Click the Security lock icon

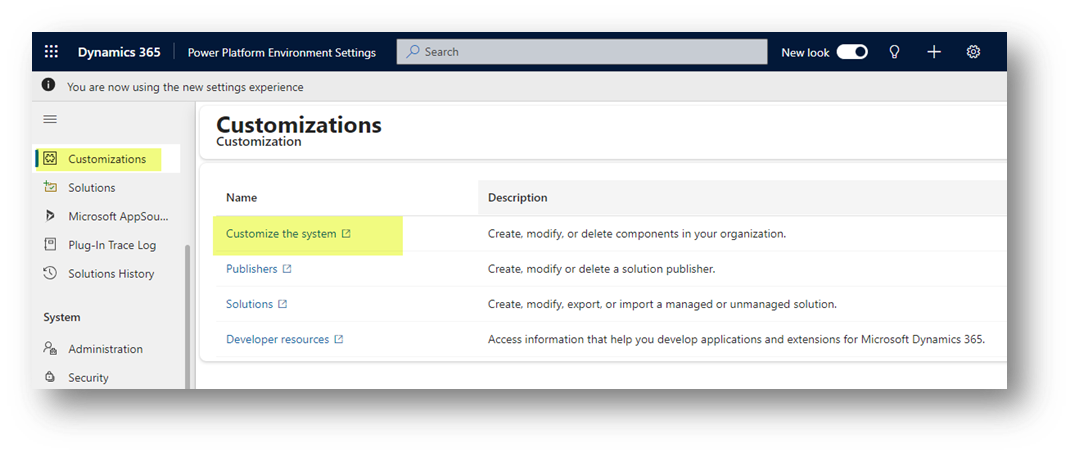[x=49, y=377]
